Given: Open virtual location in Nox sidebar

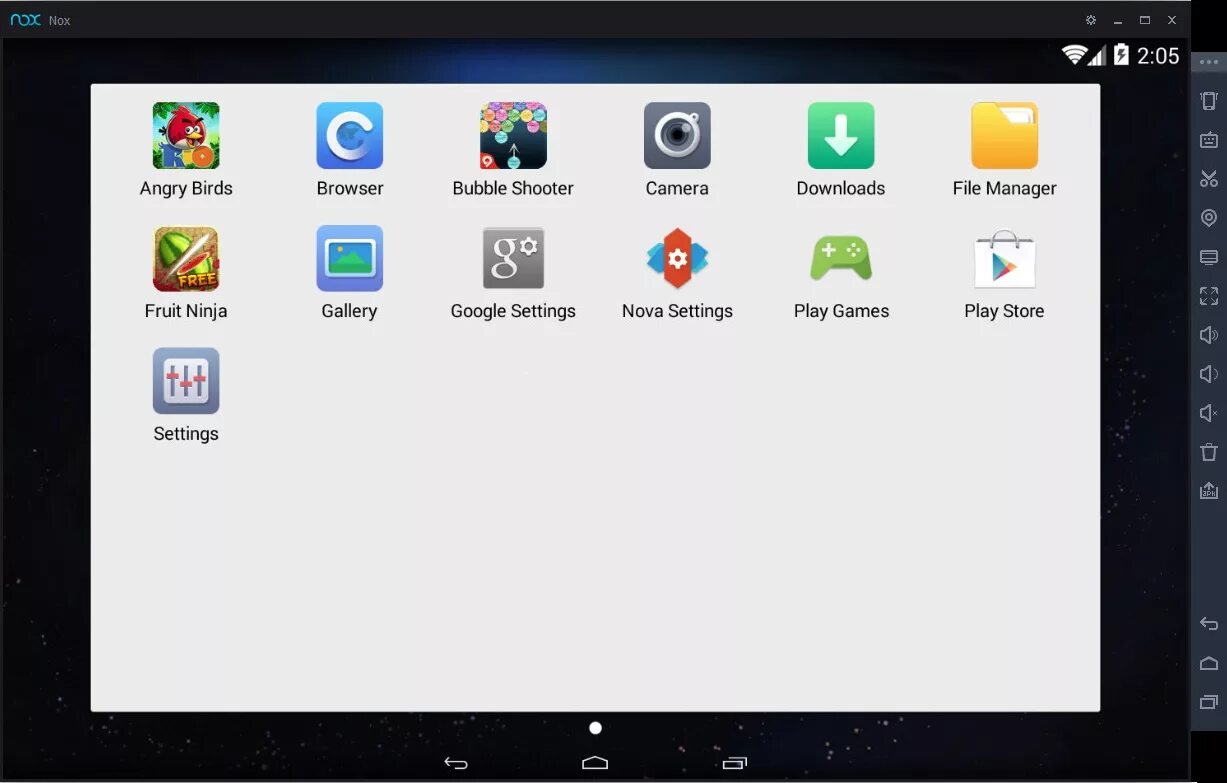Looking at the screenshot, I should pos(1209,218).
